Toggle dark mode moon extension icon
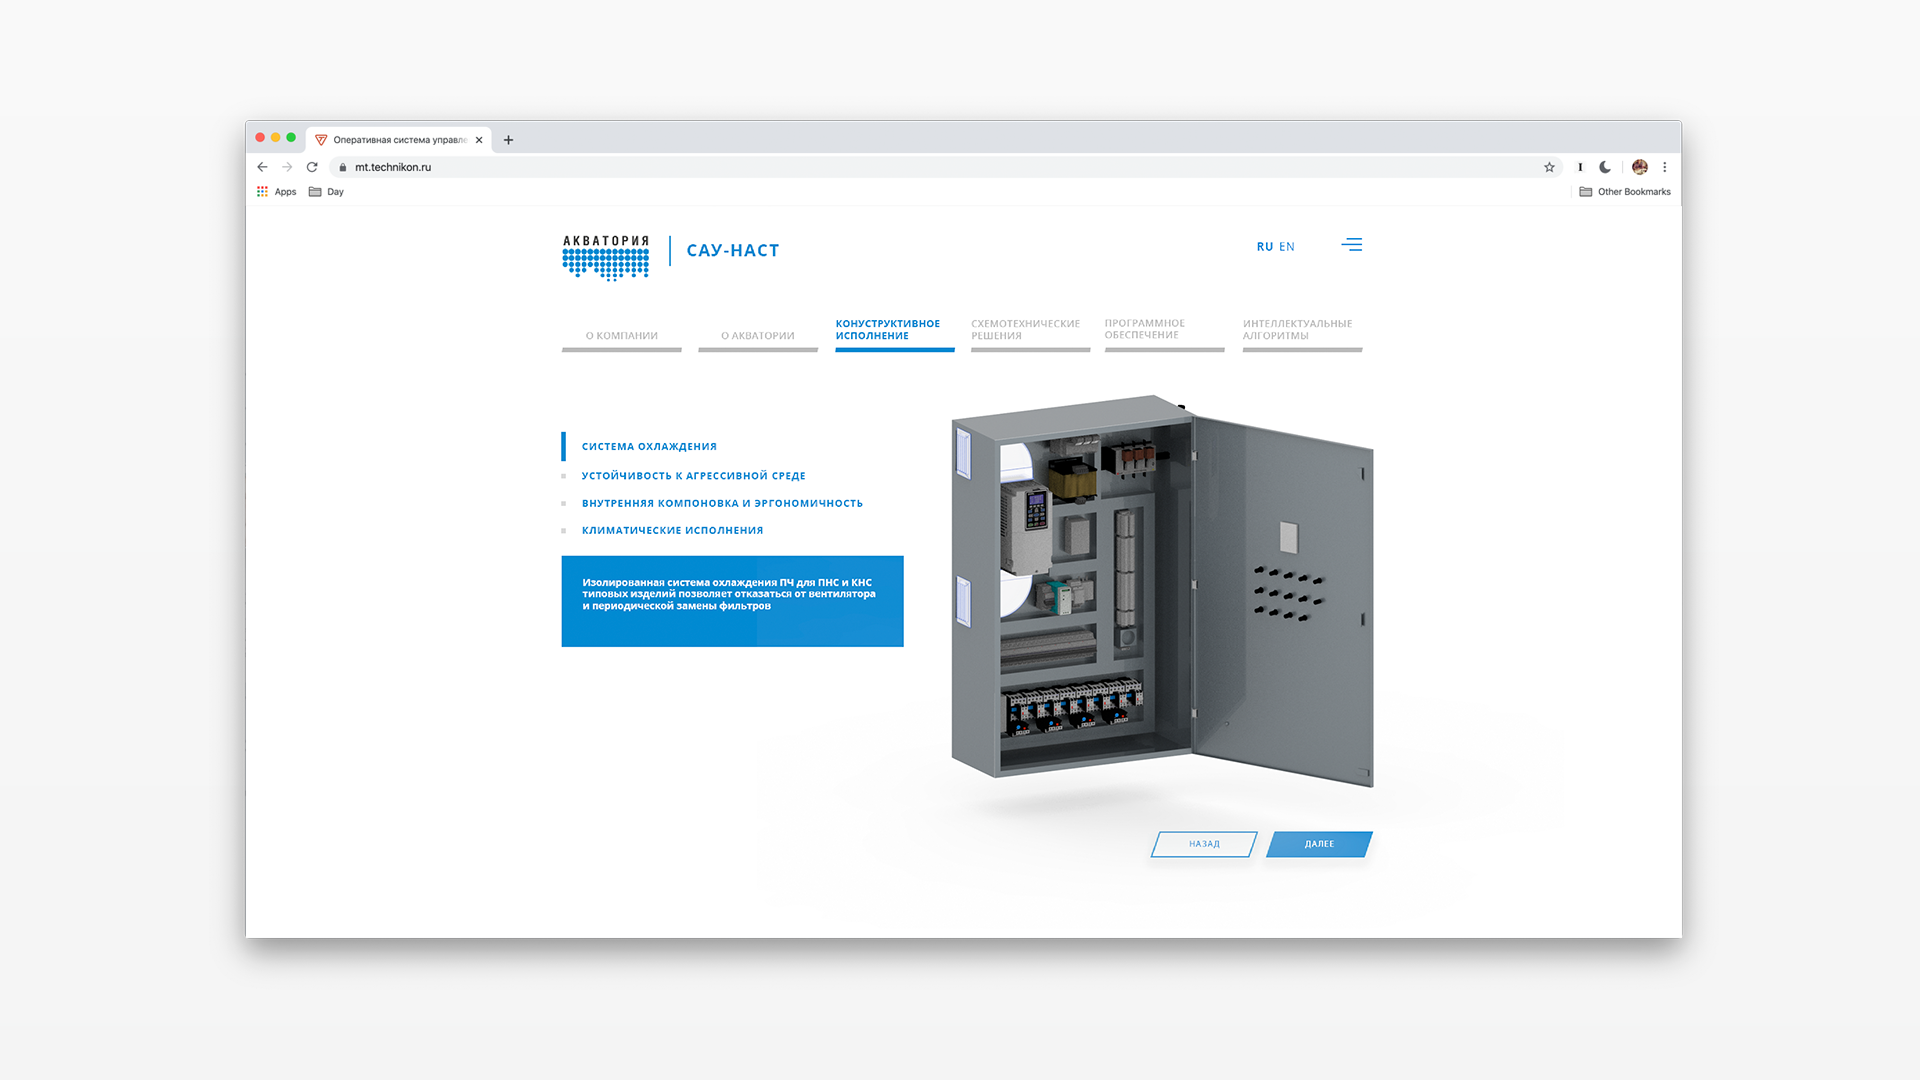Image resolution: width=1920 pixels, height=1080 pixels. [x=1605, y=167]
